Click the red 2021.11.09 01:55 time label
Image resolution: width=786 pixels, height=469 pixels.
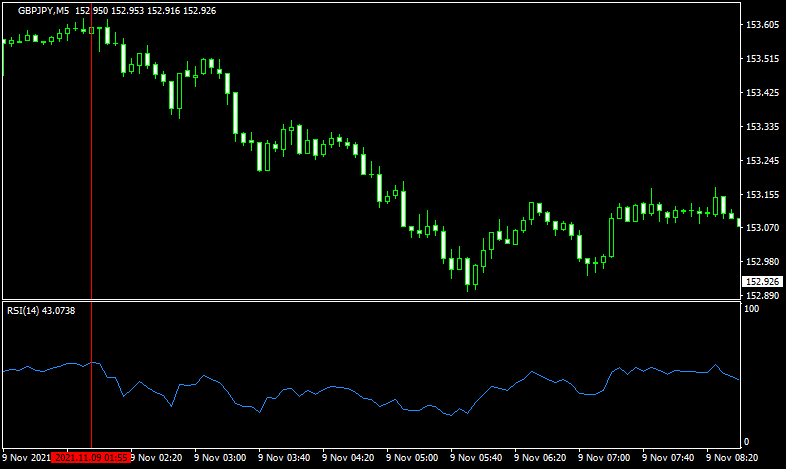point(91,457)
